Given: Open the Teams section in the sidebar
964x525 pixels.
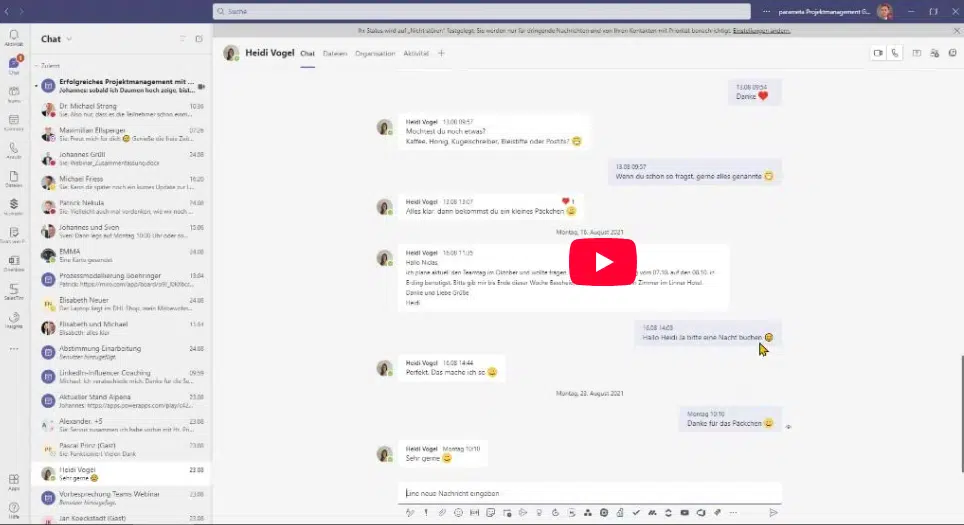Looking at the screenshot, I should click(x=14, y=94).
